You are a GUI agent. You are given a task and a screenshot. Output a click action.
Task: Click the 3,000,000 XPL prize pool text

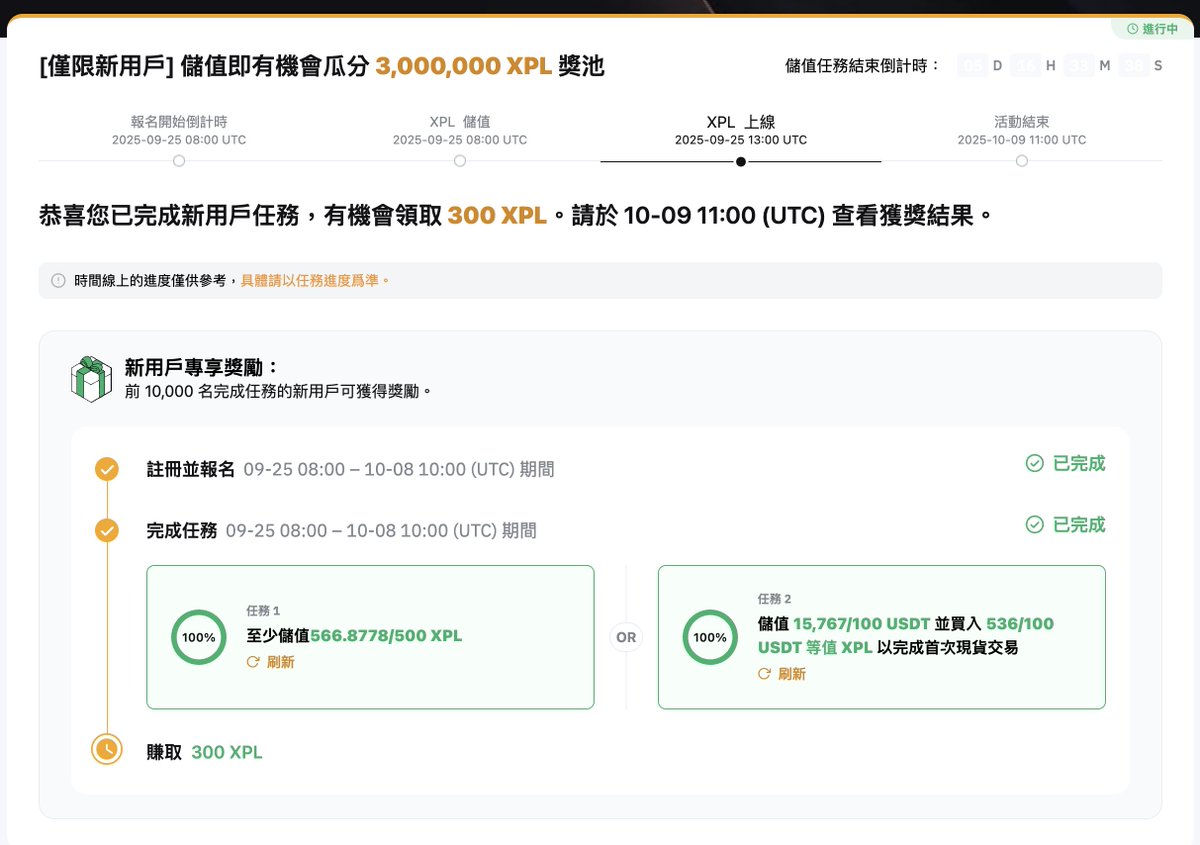point(464,67)
